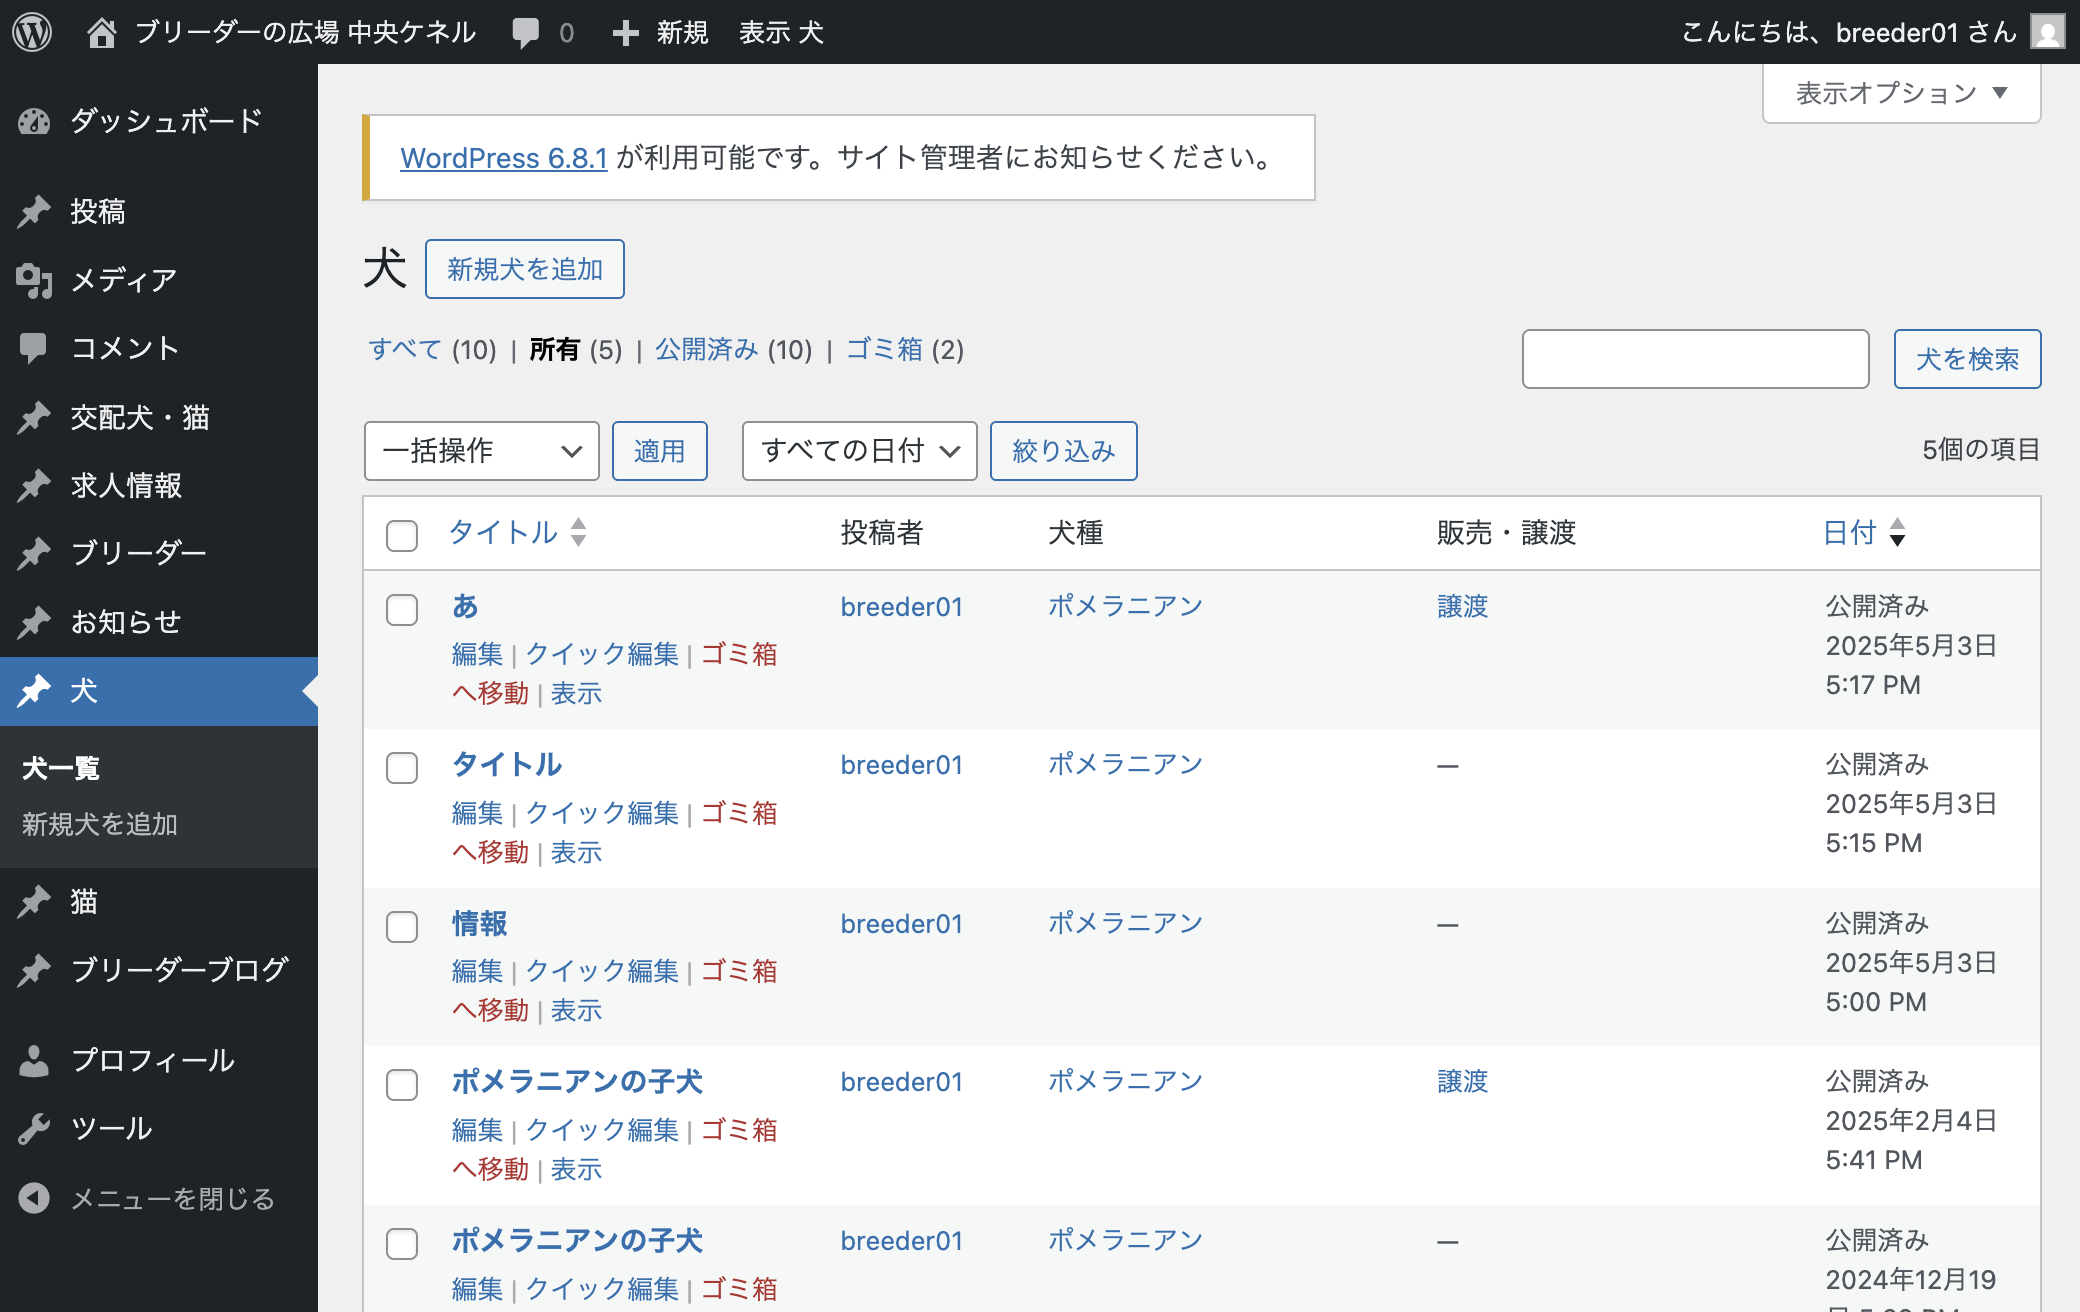Viewport: 2080px width, 1312px height.
Task: Click クイック編集 under row 情報
Action: [602, 971]
